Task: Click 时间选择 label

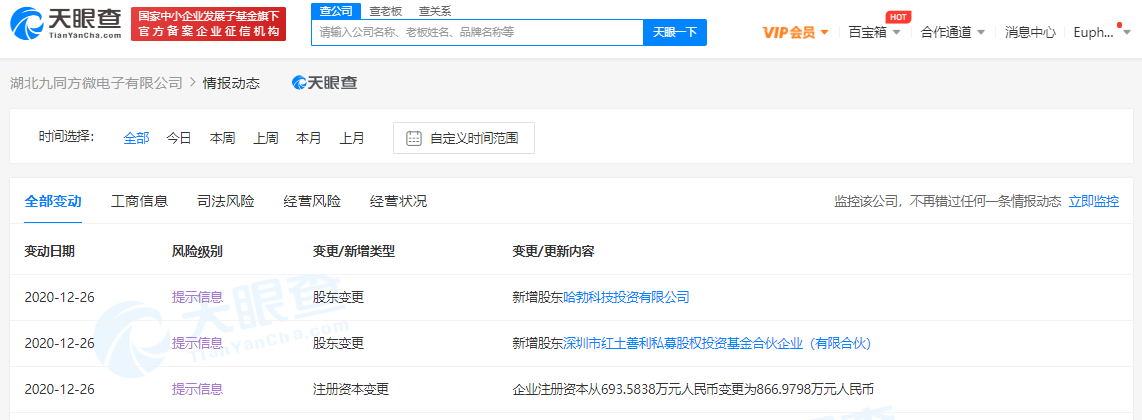Action: click(66, 137)
